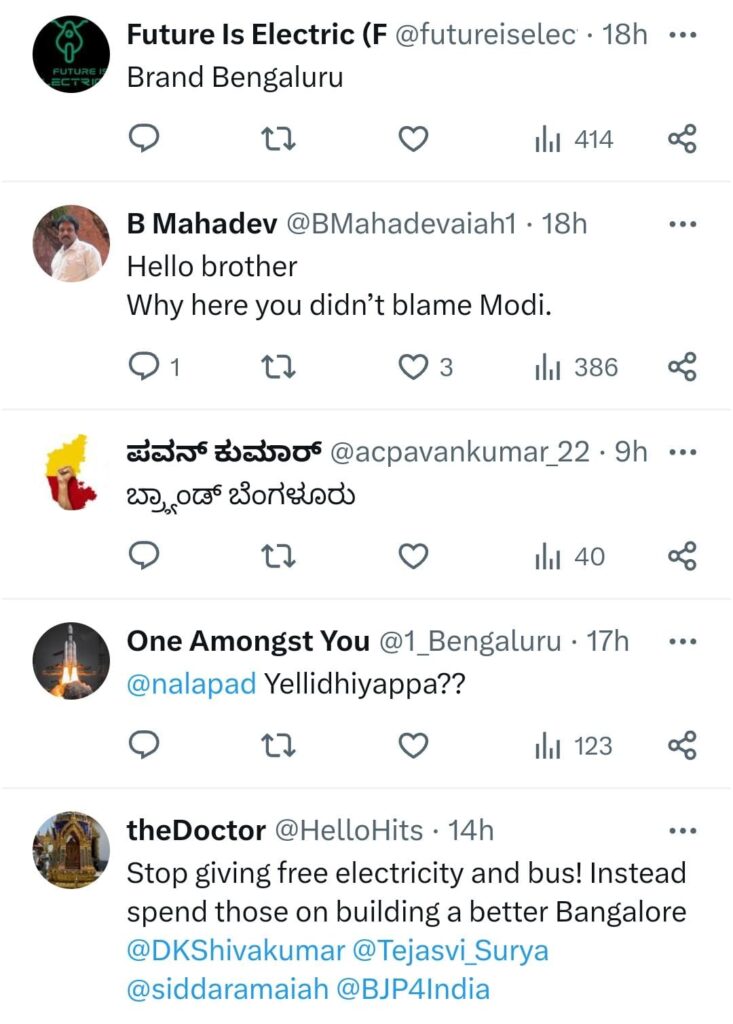Like B Mahadev's tweet
Image resolution: width=733 pixels, height=1024 pixels.
pyautogui.click(x=413, y=368)
